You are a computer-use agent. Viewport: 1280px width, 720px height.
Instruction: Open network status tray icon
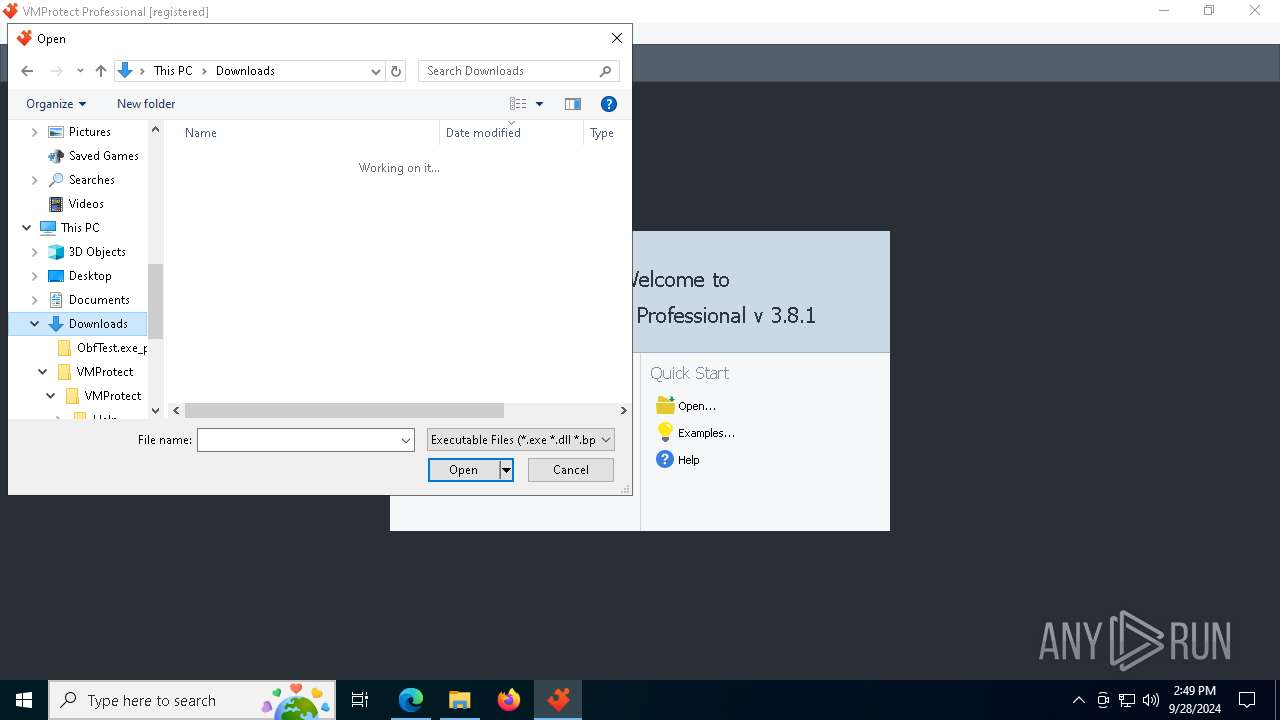(1127, 700)
